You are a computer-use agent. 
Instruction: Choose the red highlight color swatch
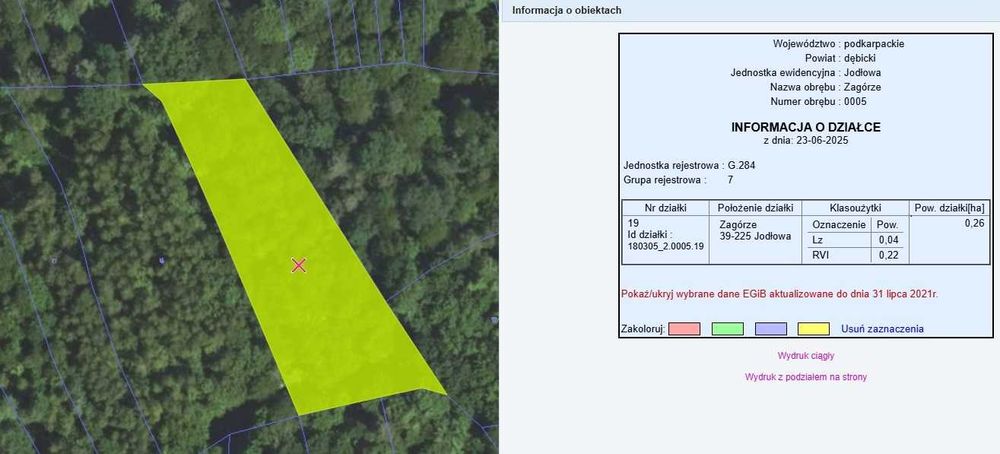click(684, 329)
